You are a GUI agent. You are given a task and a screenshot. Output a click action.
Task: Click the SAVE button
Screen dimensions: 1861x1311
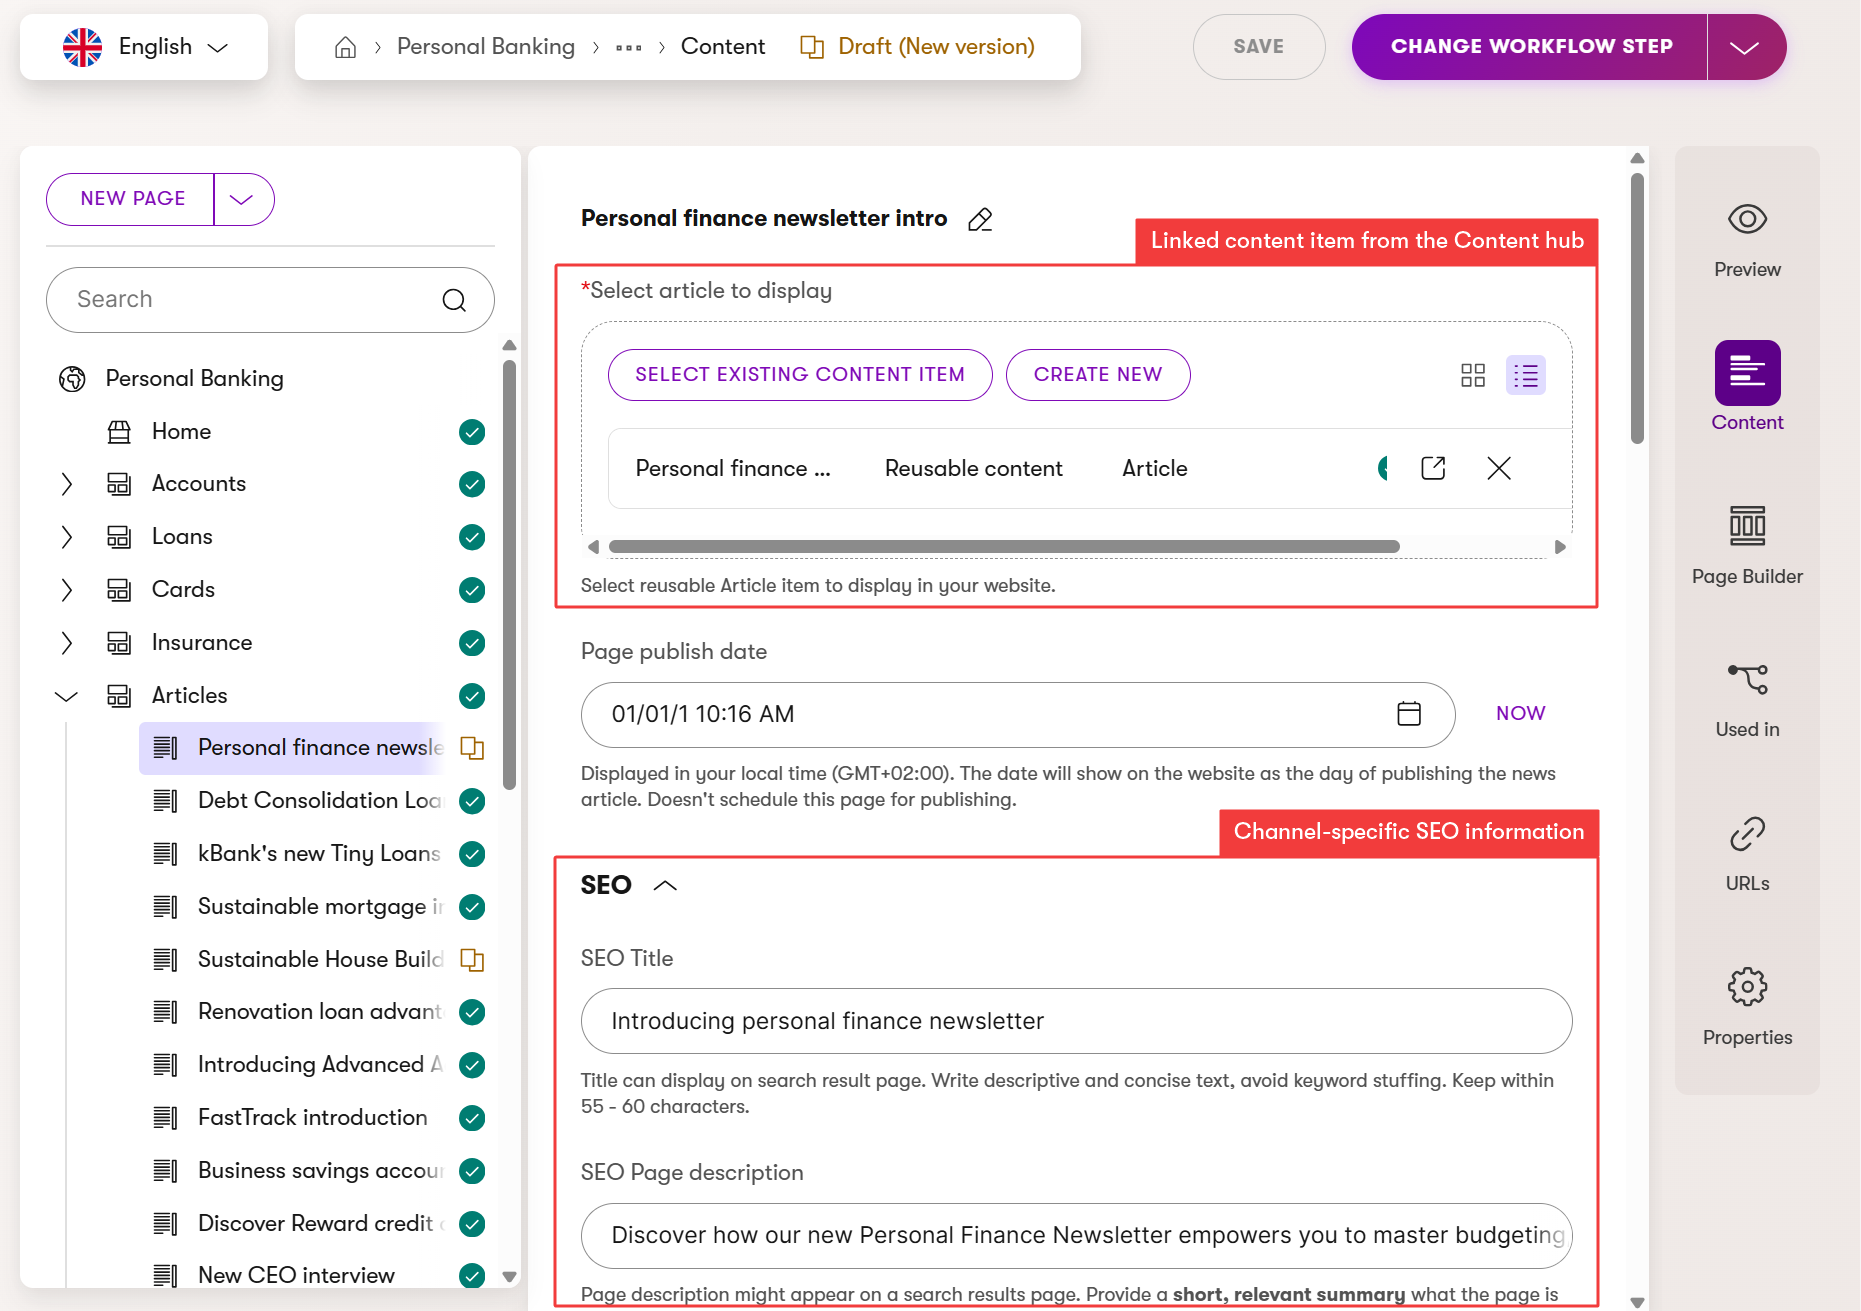click(x=1259, y=47)
